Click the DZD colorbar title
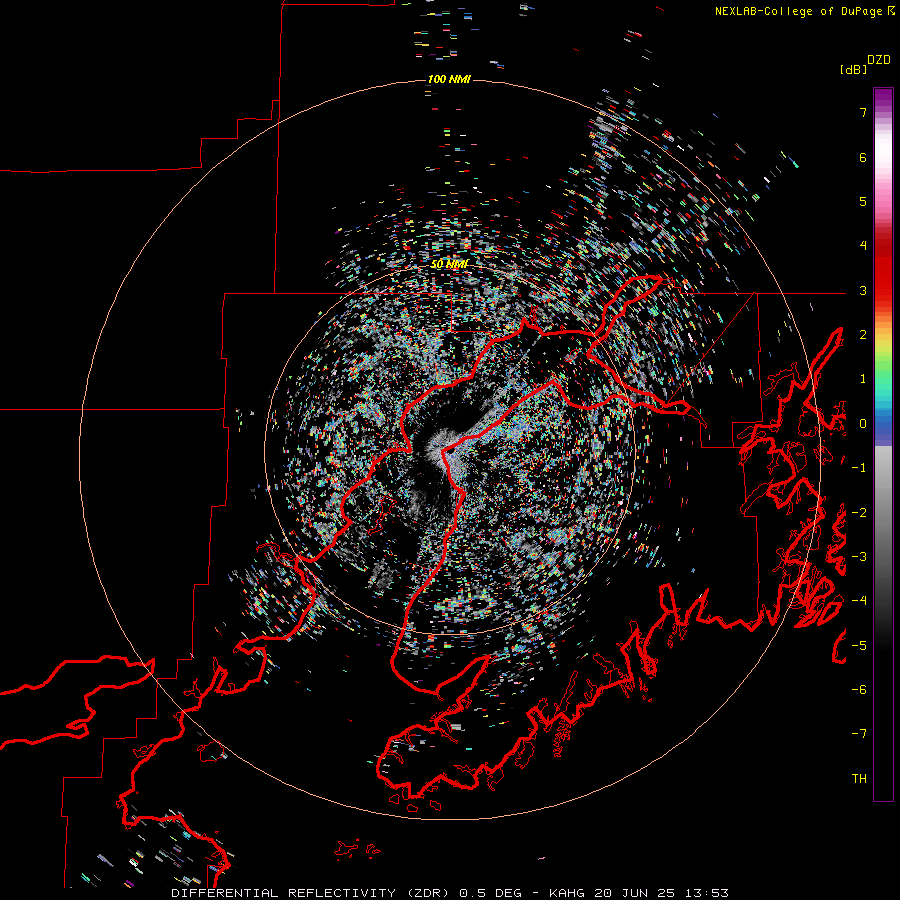 879,60
